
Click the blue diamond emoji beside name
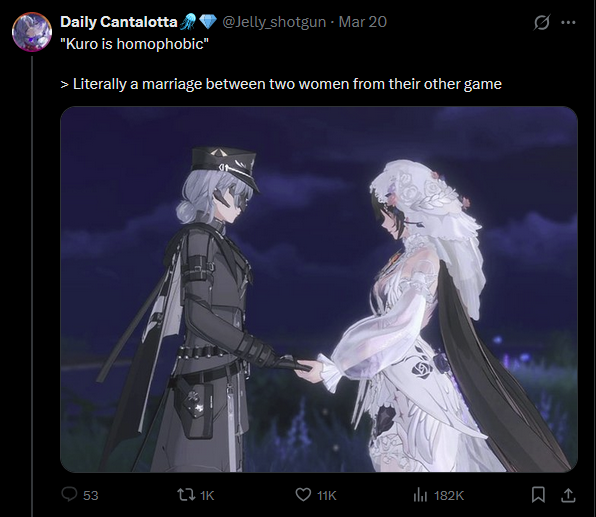coord(208,22)
